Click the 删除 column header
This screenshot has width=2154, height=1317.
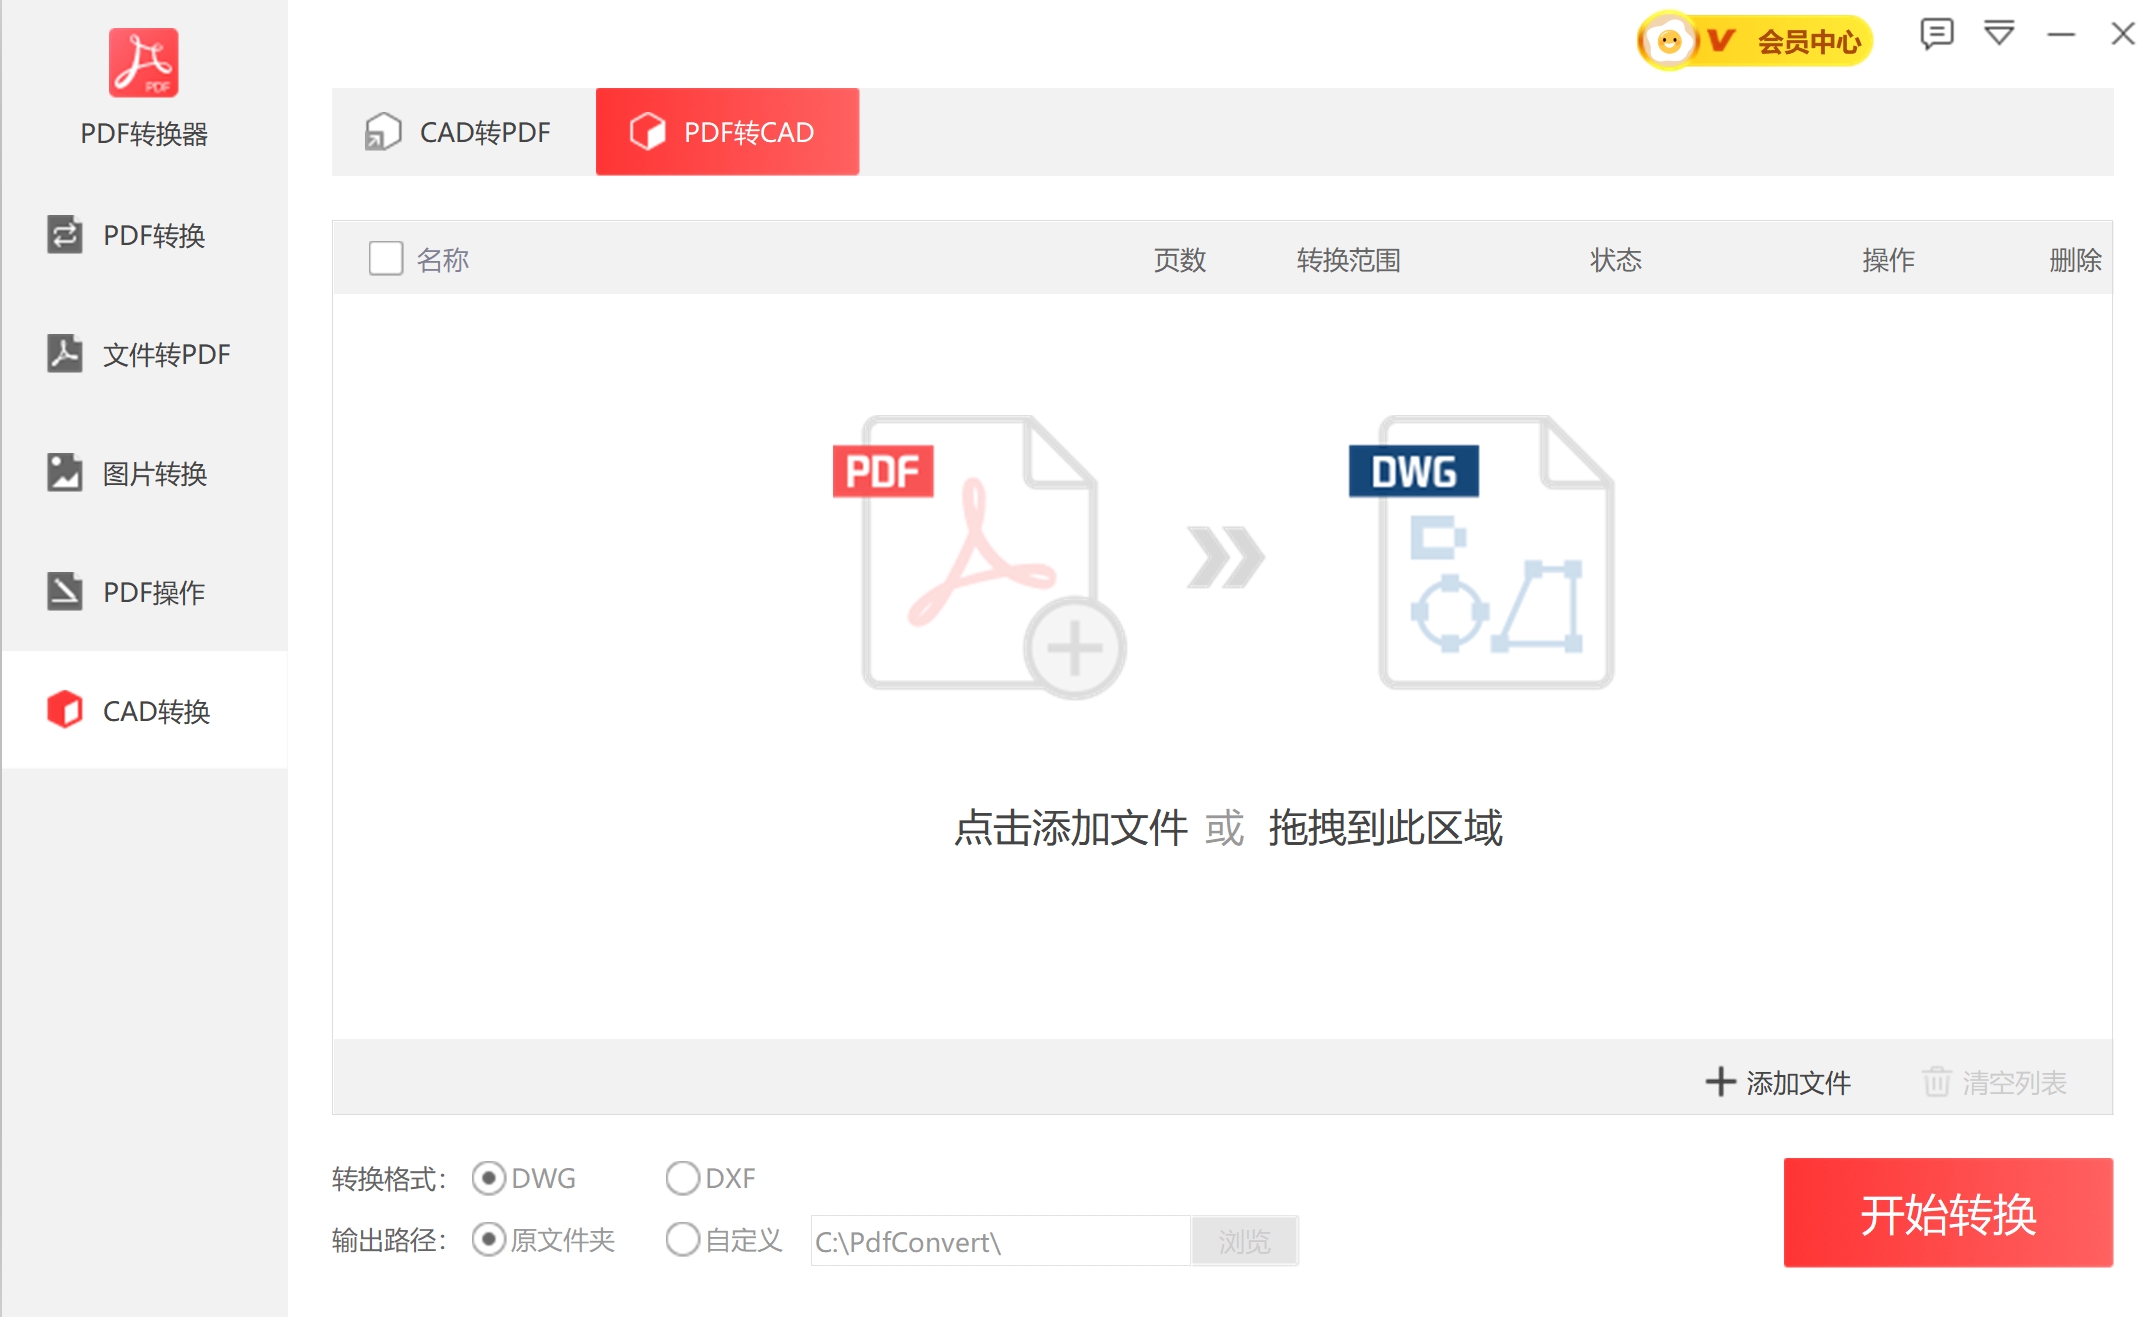click(x=2075, y=260)
